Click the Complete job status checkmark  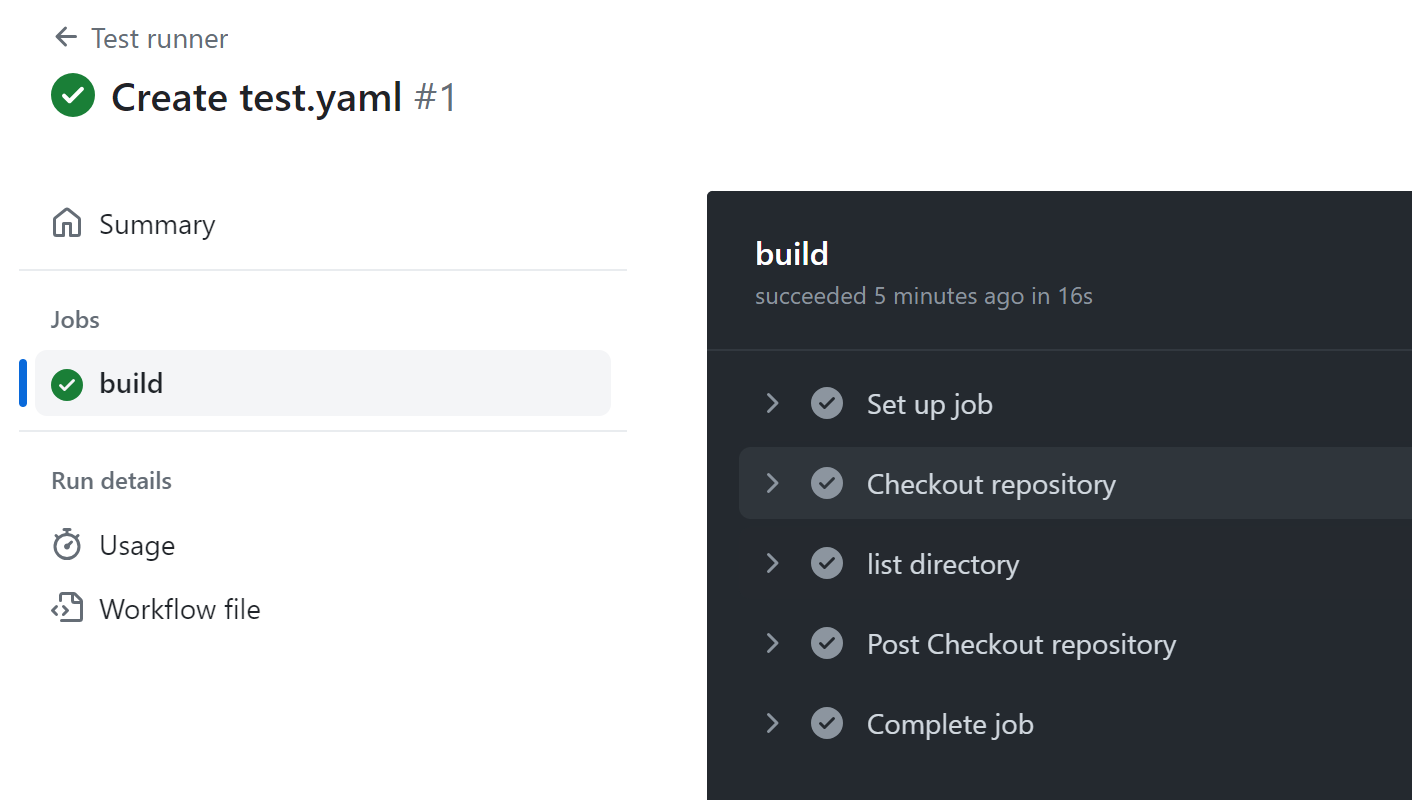coord(827,724)
